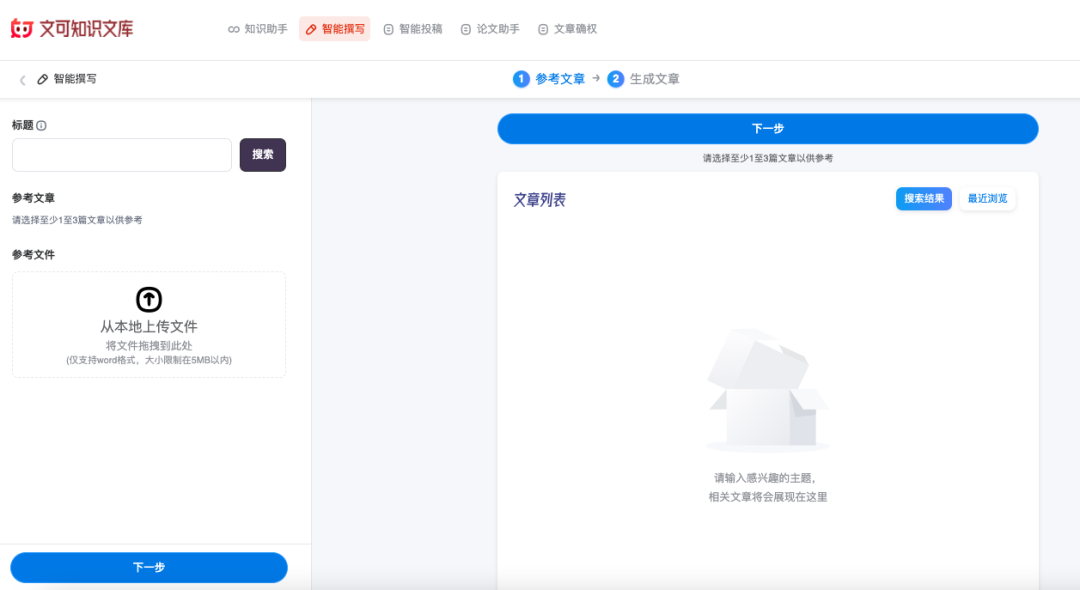Click the 文章列表 heading

pos(539,200)
